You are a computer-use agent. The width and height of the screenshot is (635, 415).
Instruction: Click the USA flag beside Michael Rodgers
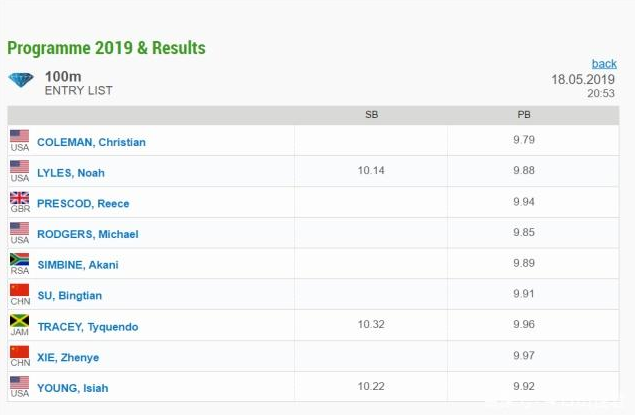click(19, 229)
